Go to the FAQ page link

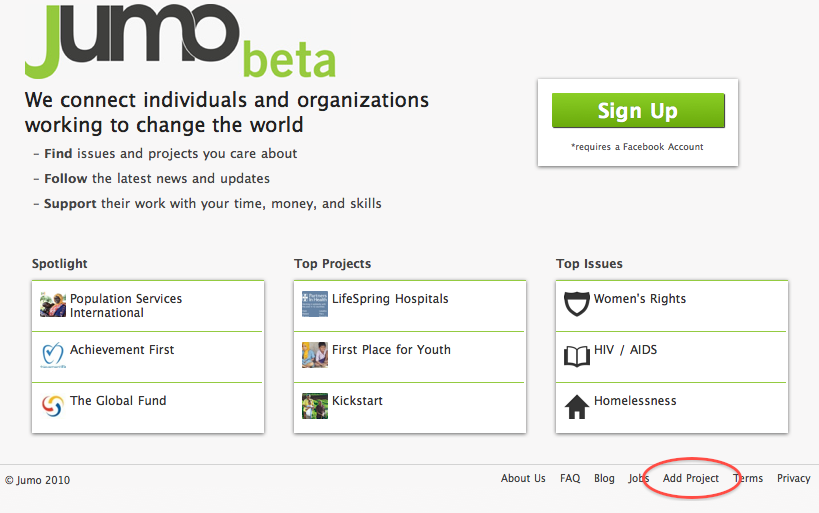click(x=570, y=479)
